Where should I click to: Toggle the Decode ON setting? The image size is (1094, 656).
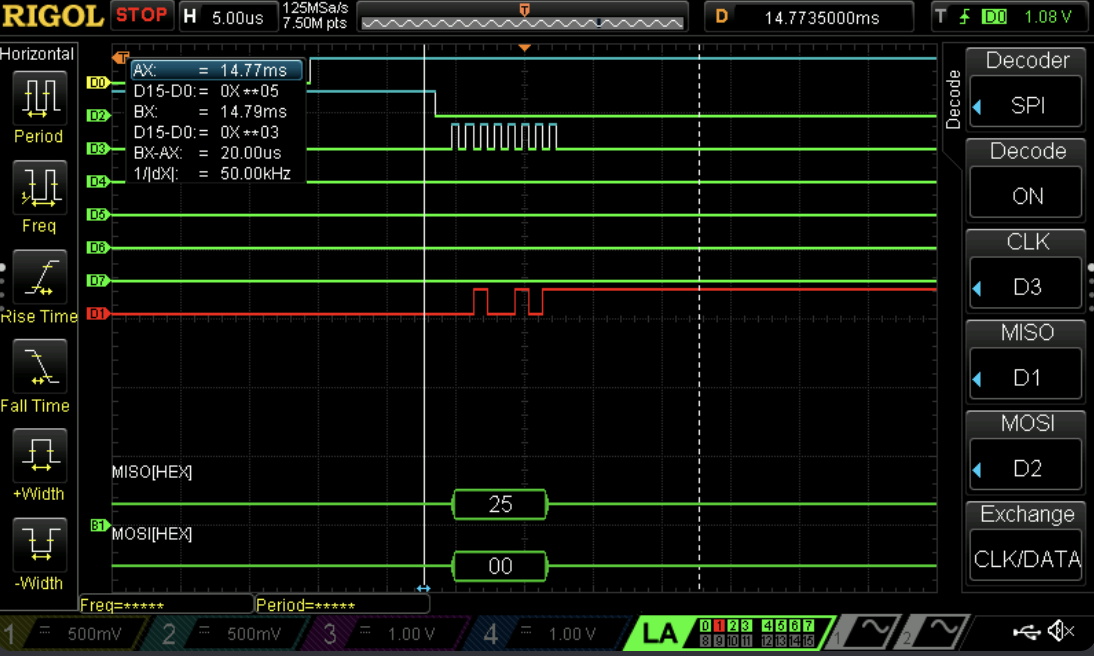(x=1027, y=181)
